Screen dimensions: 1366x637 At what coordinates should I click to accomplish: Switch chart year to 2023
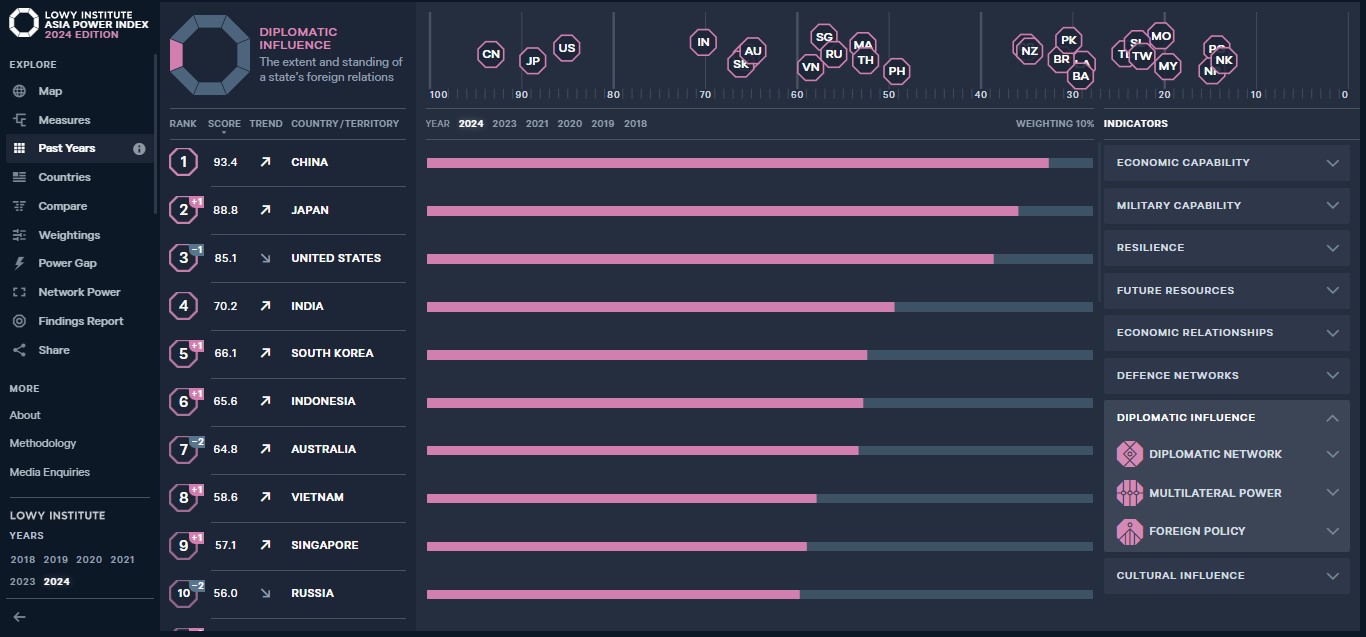click(504, 124)
